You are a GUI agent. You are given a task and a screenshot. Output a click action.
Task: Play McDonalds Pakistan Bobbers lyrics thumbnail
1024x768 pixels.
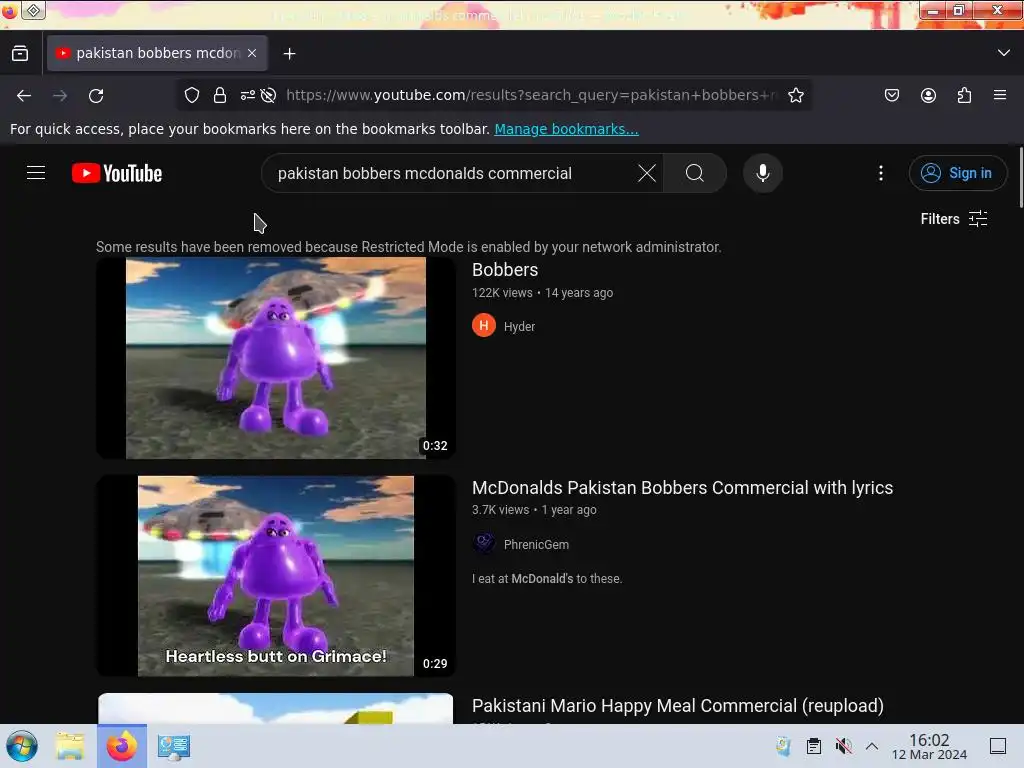pyautogui.click(x=276, y=575)
